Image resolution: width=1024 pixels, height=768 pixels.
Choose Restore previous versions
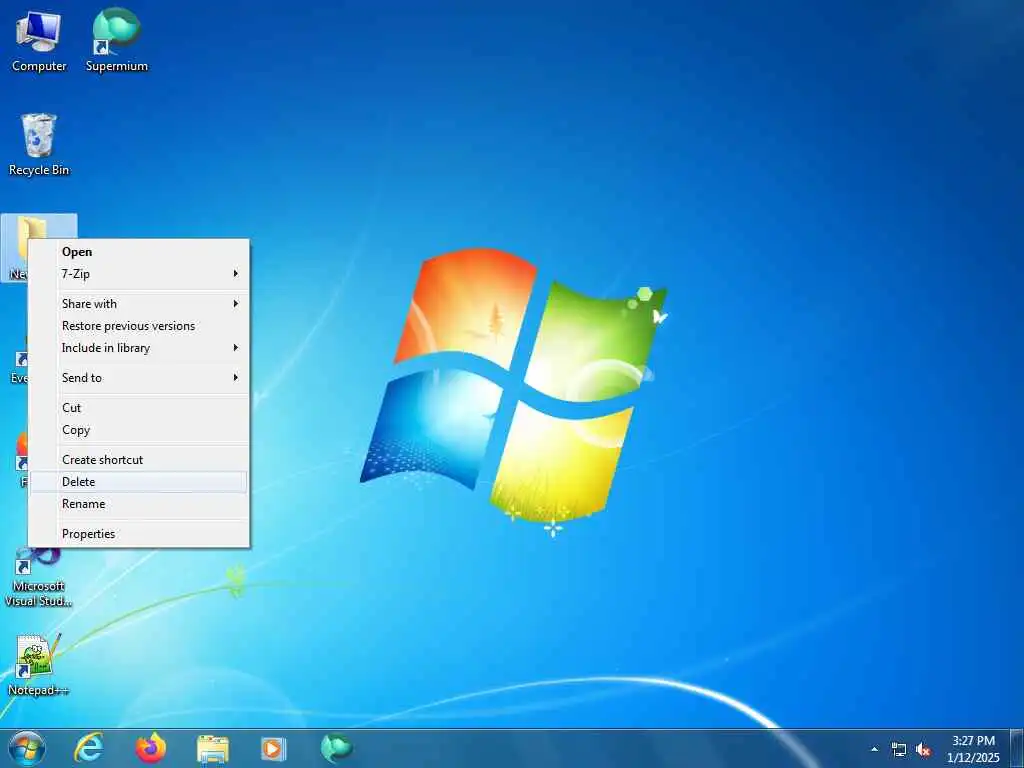pos(138,326)
